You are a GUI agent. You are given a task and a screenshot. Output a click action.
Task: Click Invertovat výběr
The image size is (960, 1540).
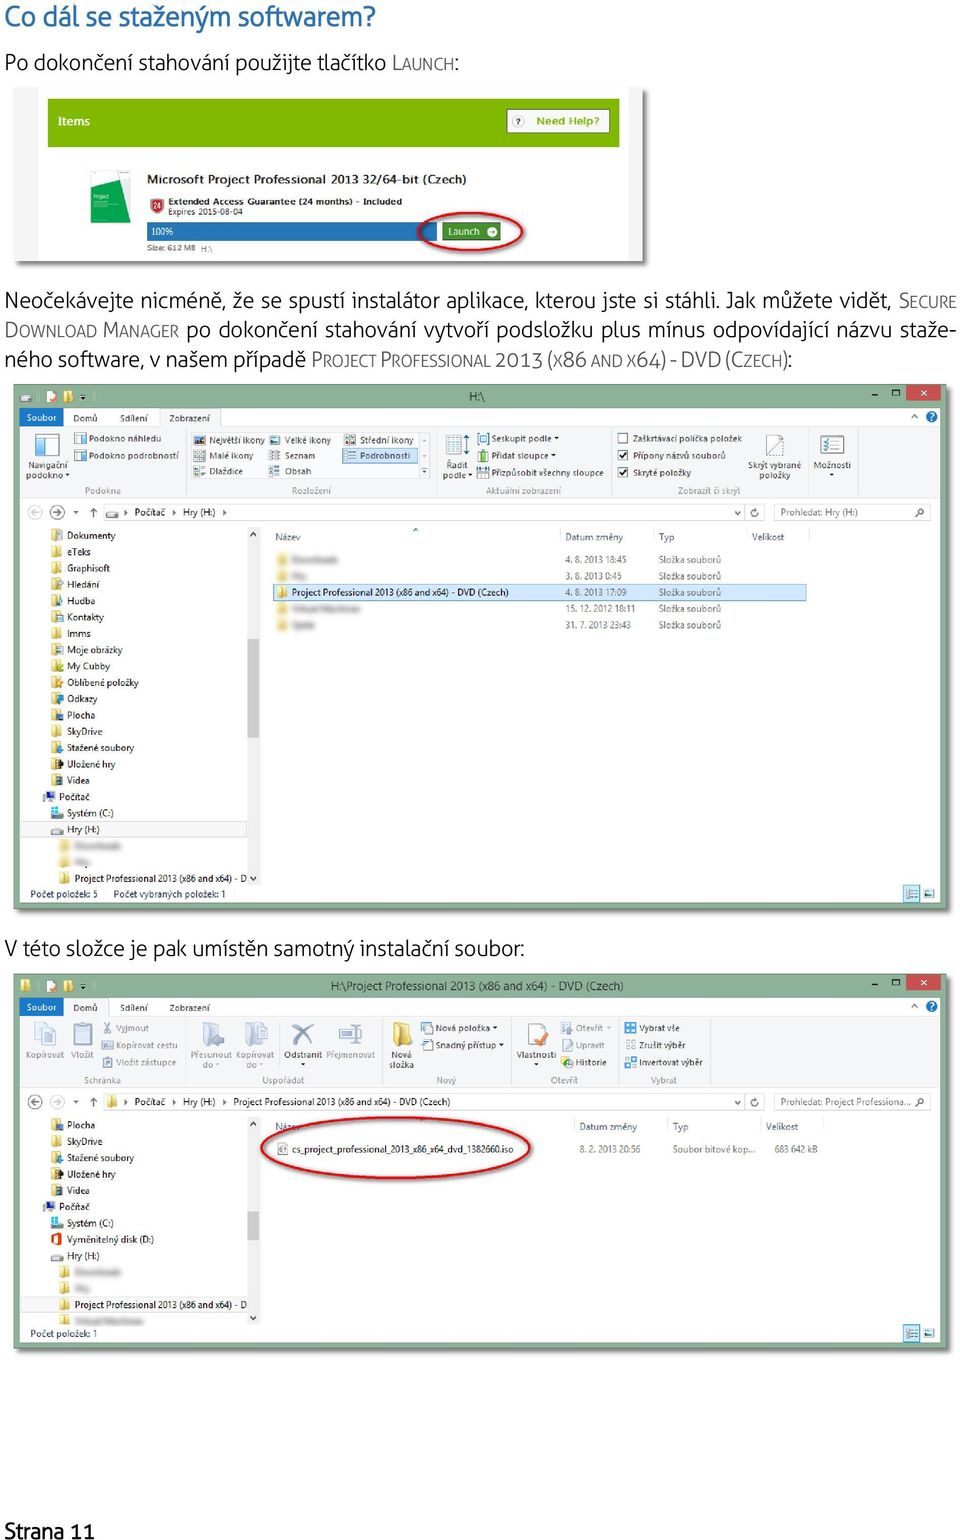pyautogui.click(x=664, y=1062)
